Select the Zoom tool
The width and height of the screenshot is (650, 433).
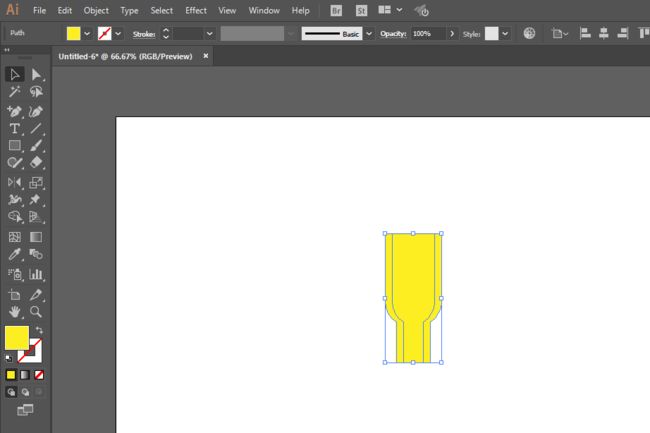(36, 312)
